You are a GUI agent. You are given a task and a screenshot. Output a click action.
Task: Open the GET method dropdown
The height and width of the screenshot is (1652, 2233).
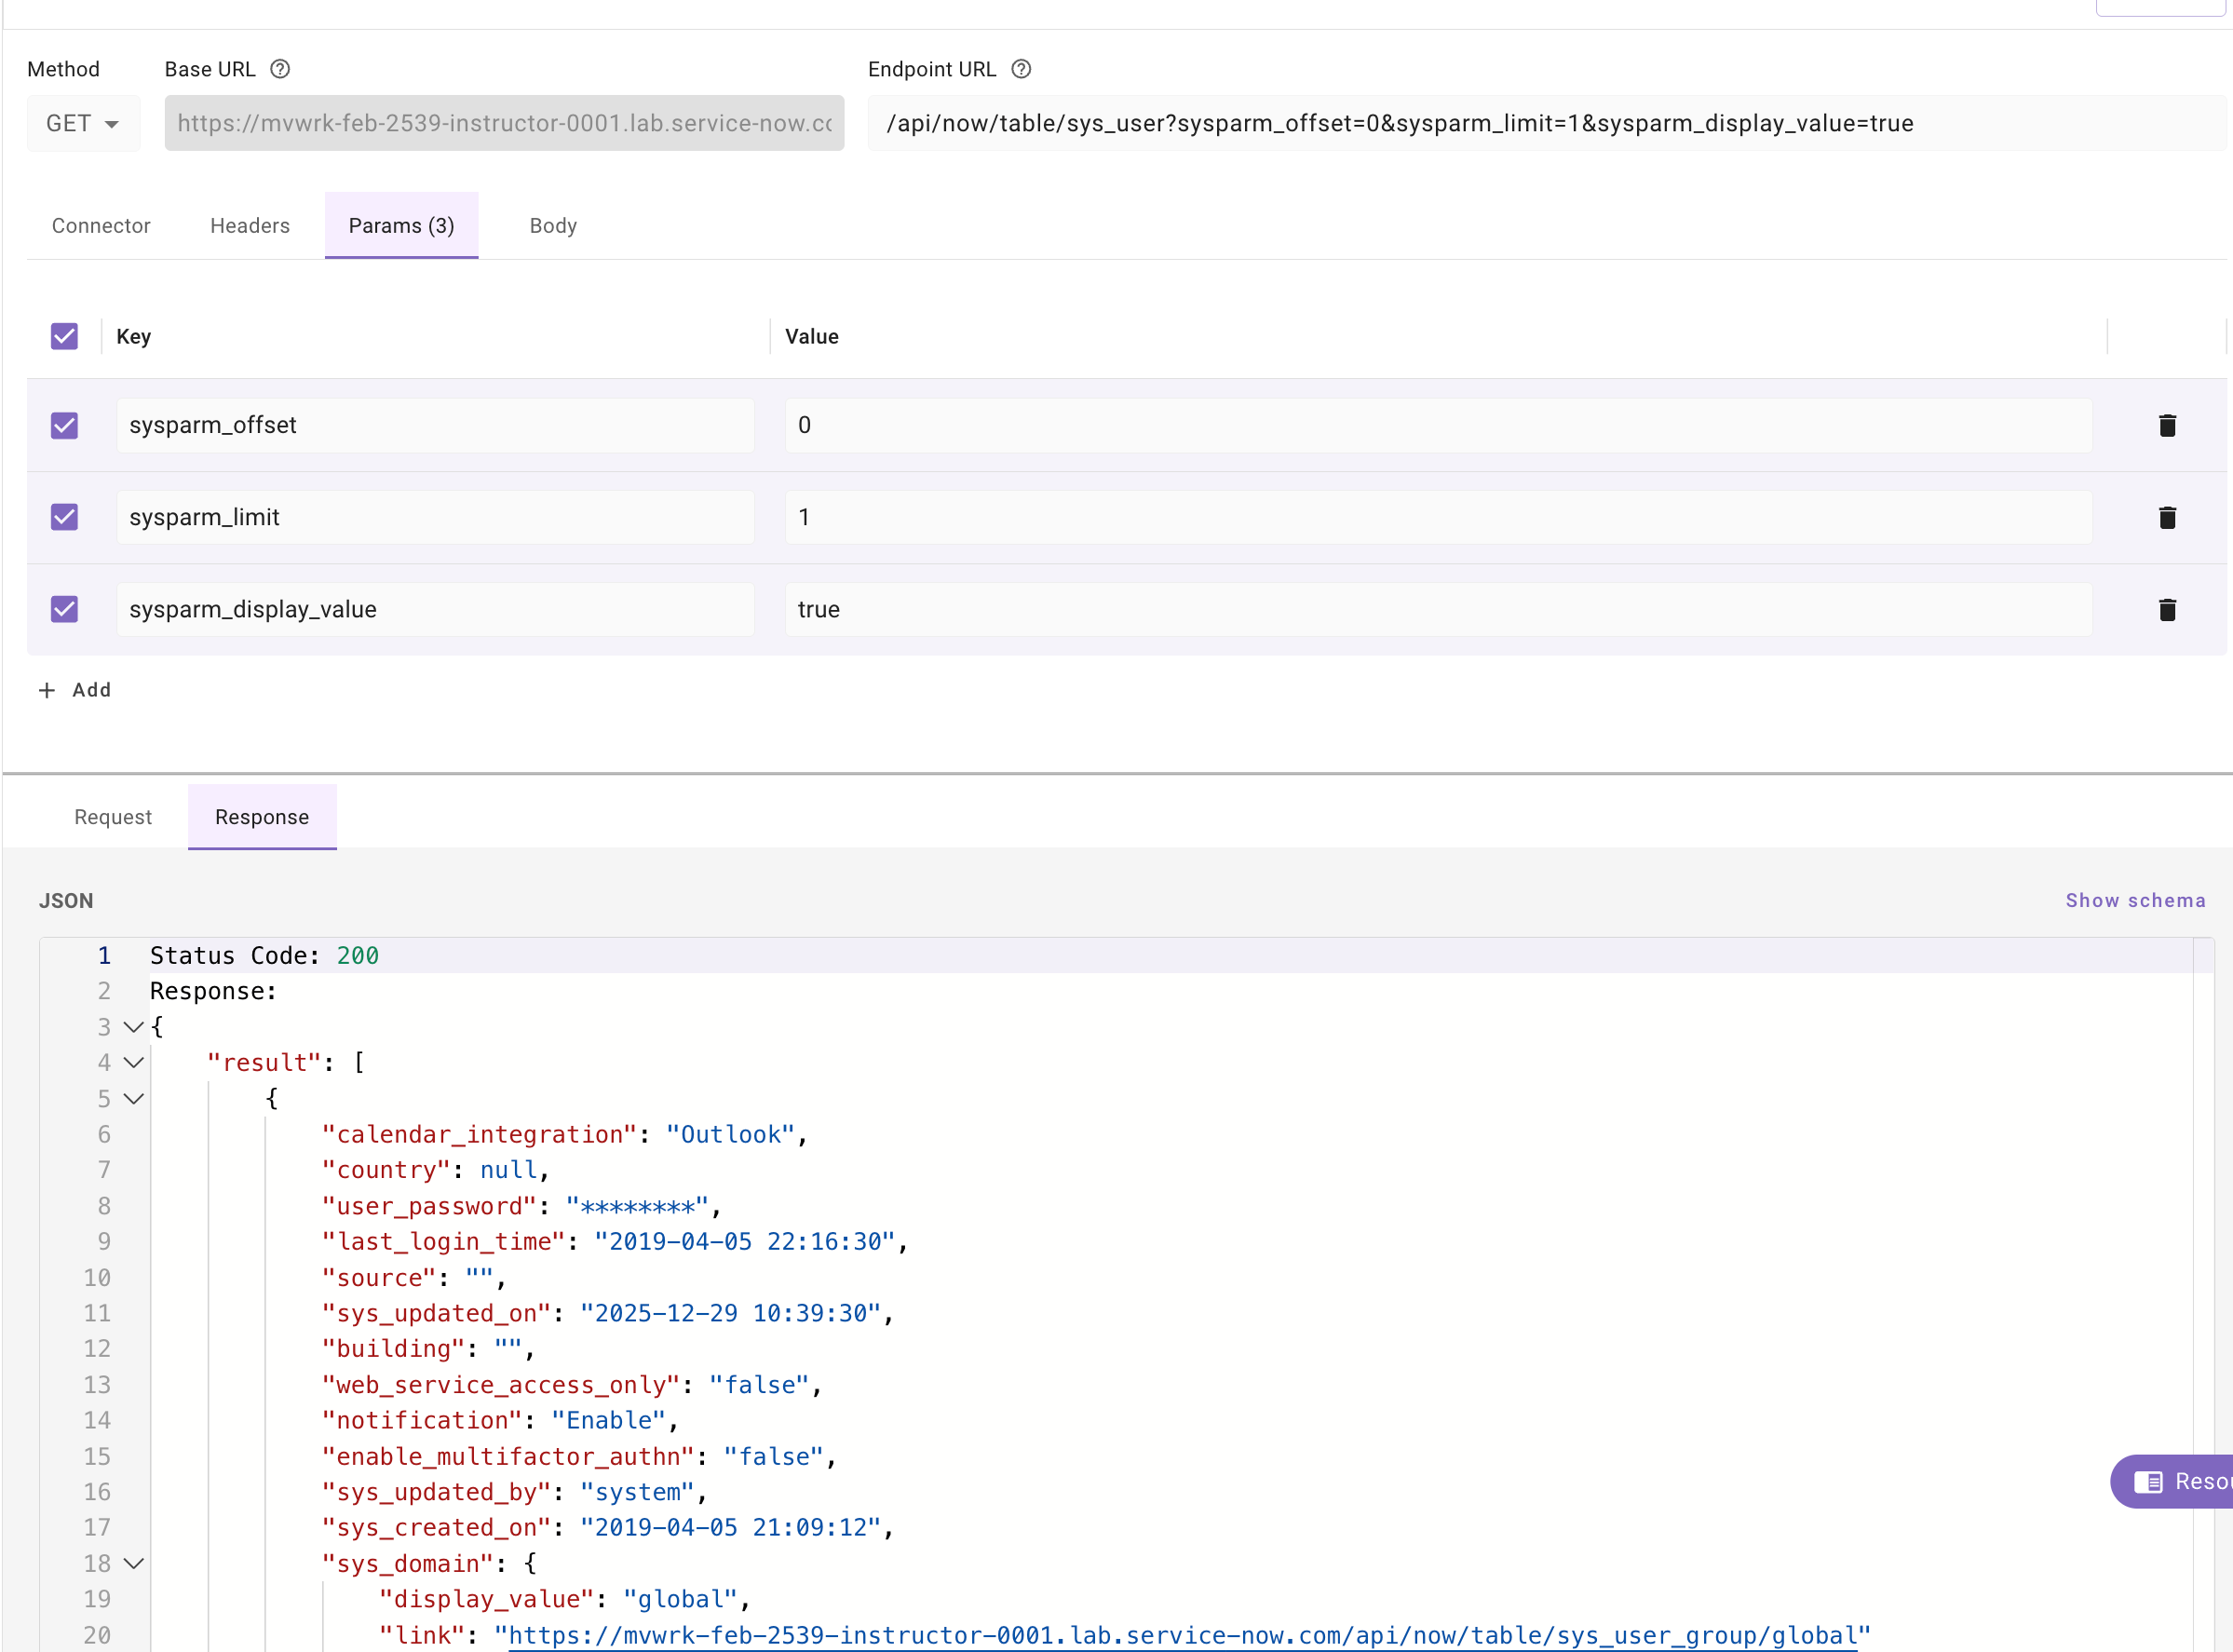click(x=83, y=124)
